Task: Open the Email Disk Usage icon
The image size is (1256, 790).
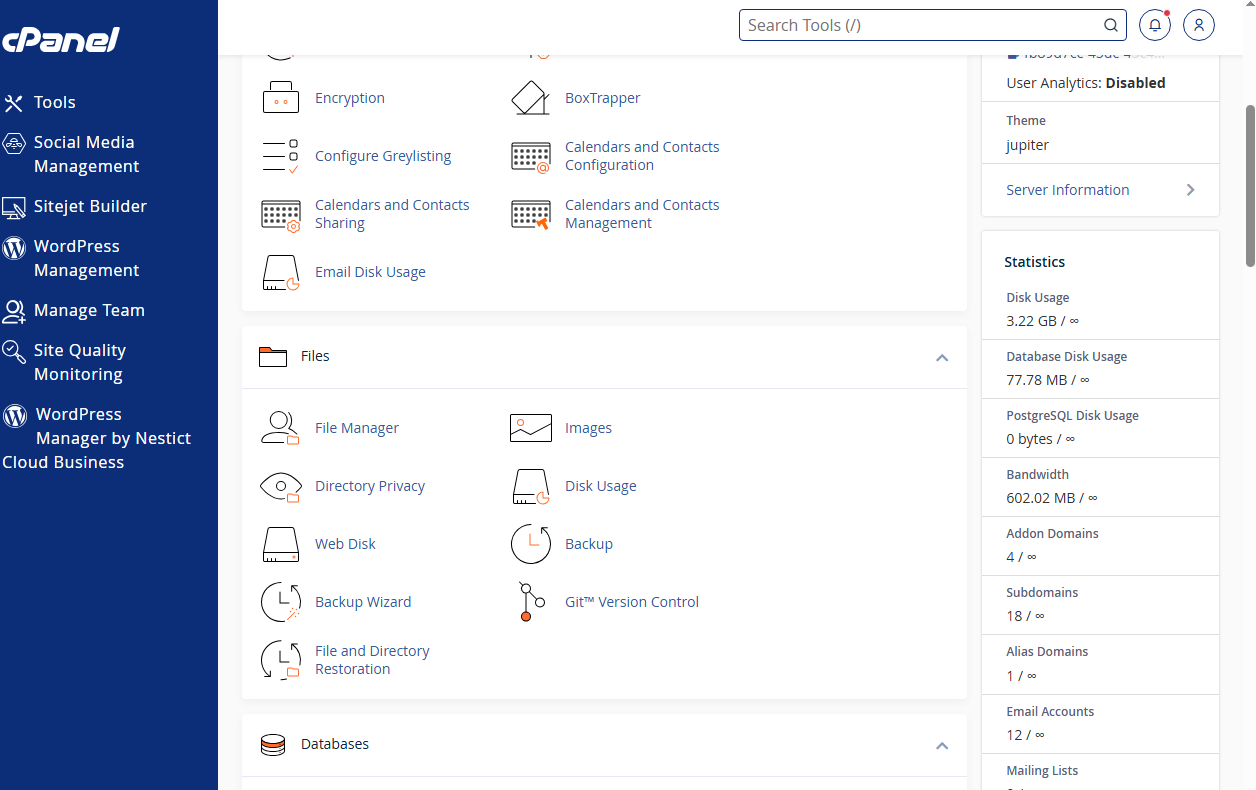Action: point(280,272)
